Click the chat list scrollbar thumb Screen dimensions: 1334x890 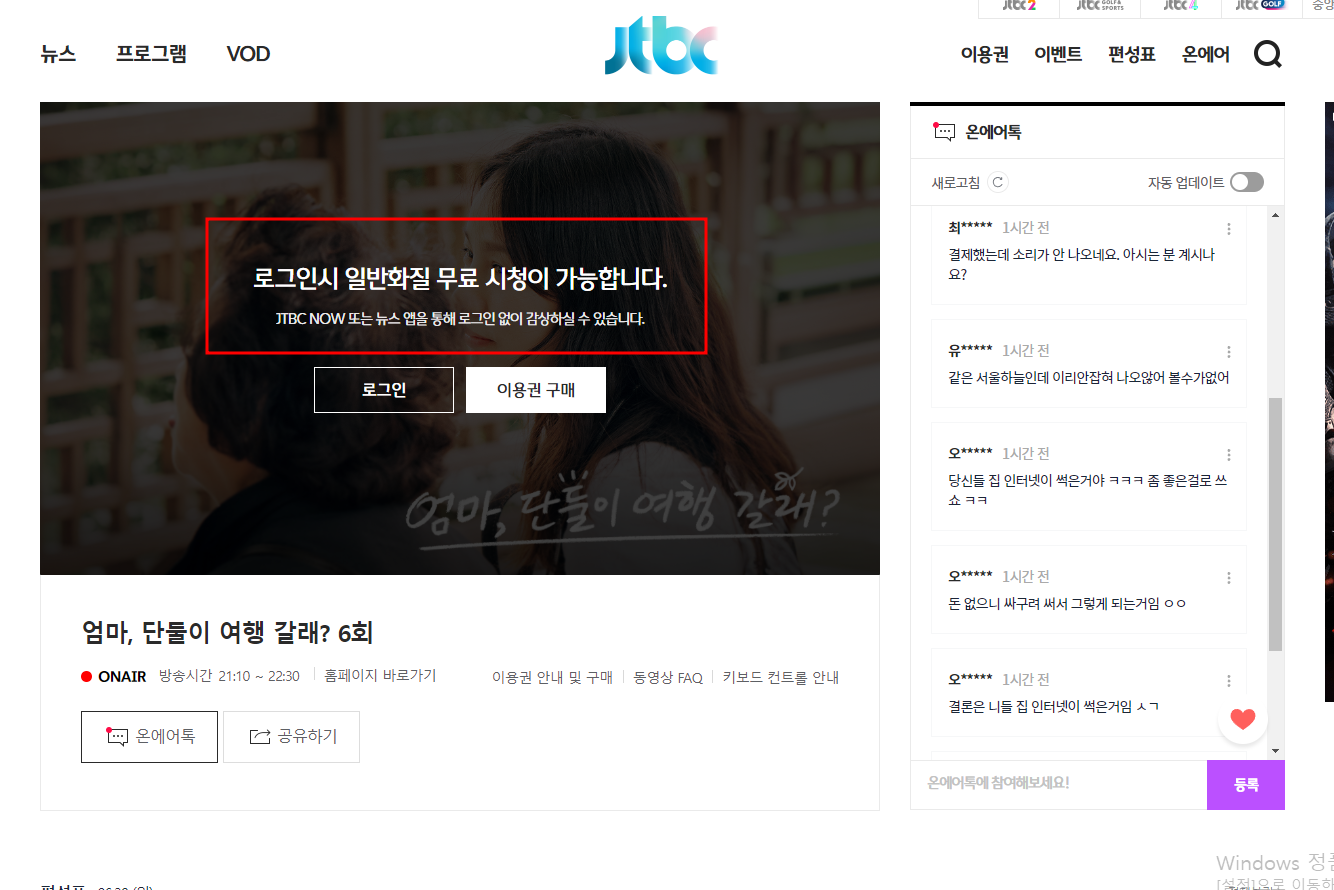pos(1275,524)
